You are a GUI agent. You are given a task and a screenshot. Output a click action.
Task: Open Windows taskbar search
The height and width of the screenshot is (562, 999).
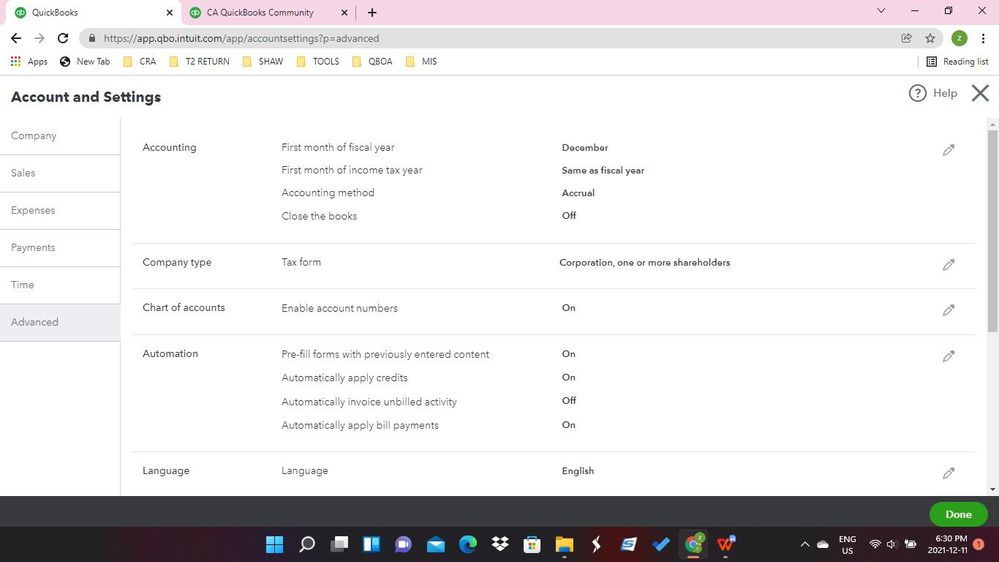(x=307, y=544)
